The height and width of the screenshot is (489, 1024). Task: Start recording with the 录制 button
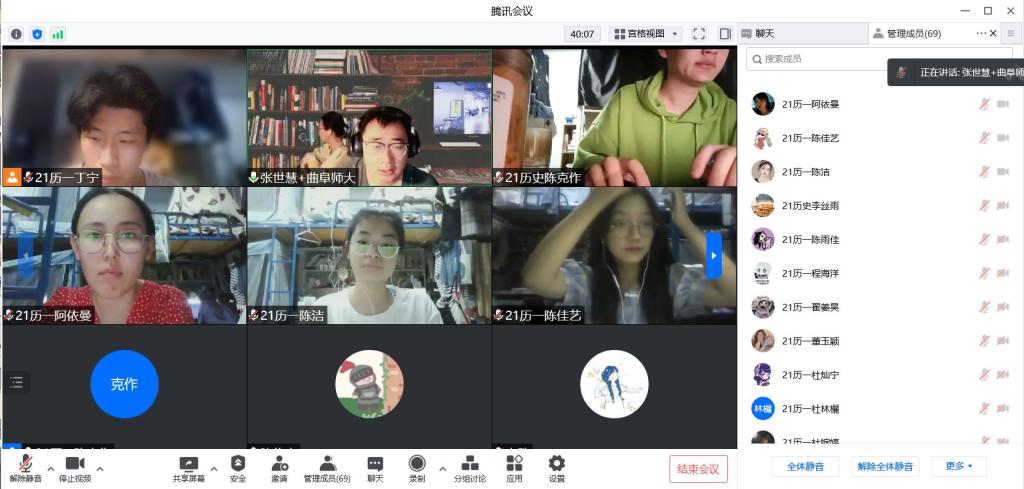click(417, 466)
